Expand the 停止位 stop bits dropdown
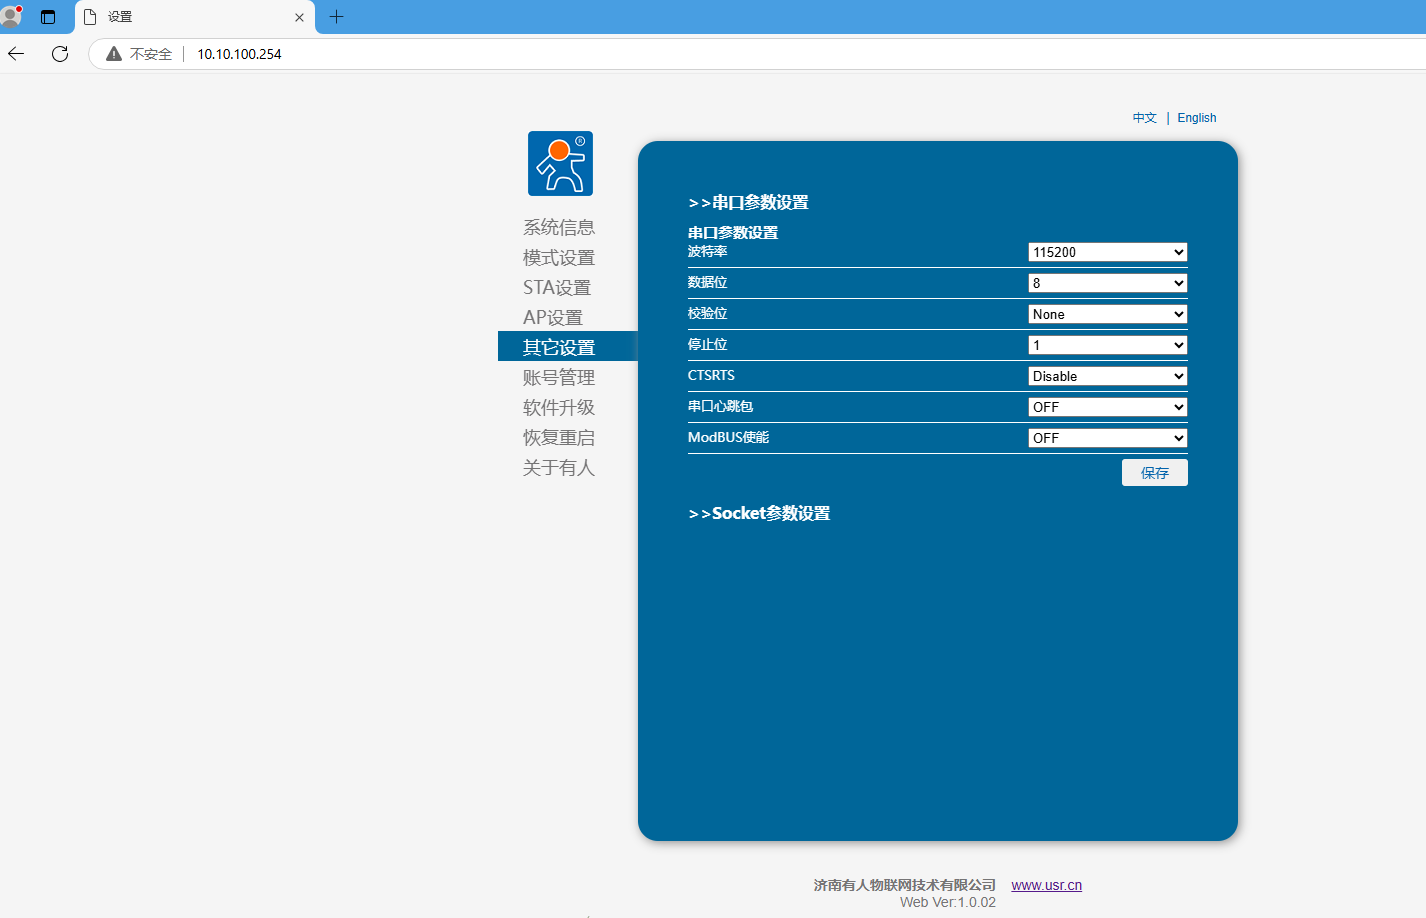The height and width of the screenshot is (918, 1426). pyautogui.click(x=1107, y=345)
